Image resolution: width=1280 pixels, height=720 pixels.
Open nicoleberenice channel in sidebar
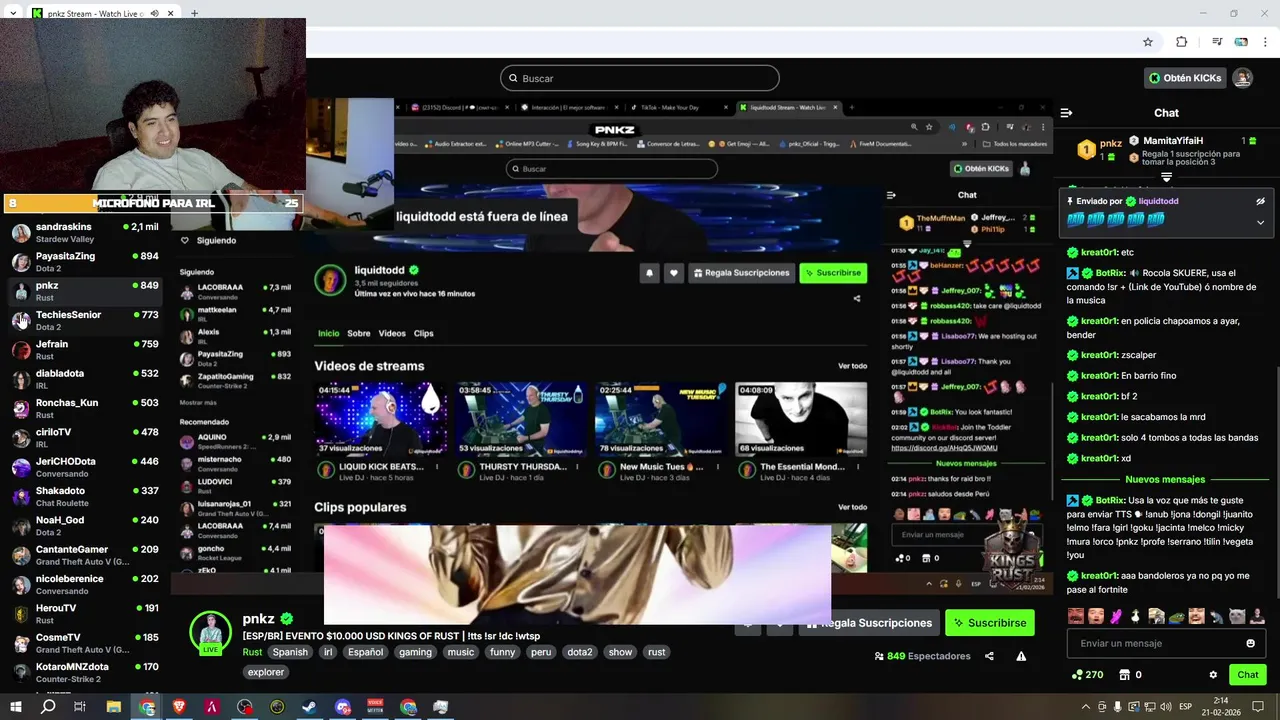point(85,584)
